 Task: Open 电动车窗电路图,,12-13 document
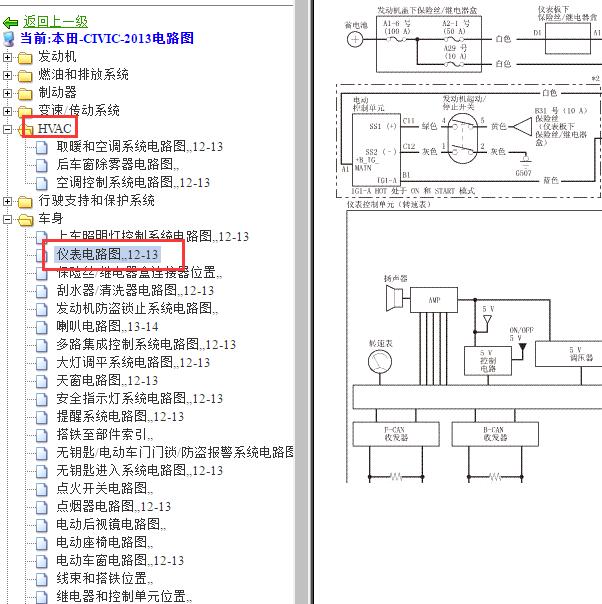(120, 560)
